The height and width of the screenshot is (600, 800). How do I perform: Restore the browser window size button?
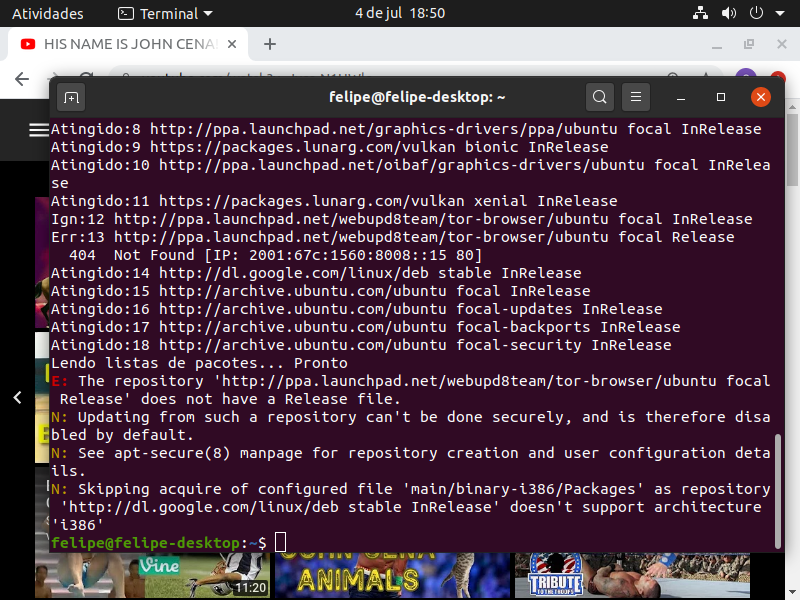[x=749, y=44]
